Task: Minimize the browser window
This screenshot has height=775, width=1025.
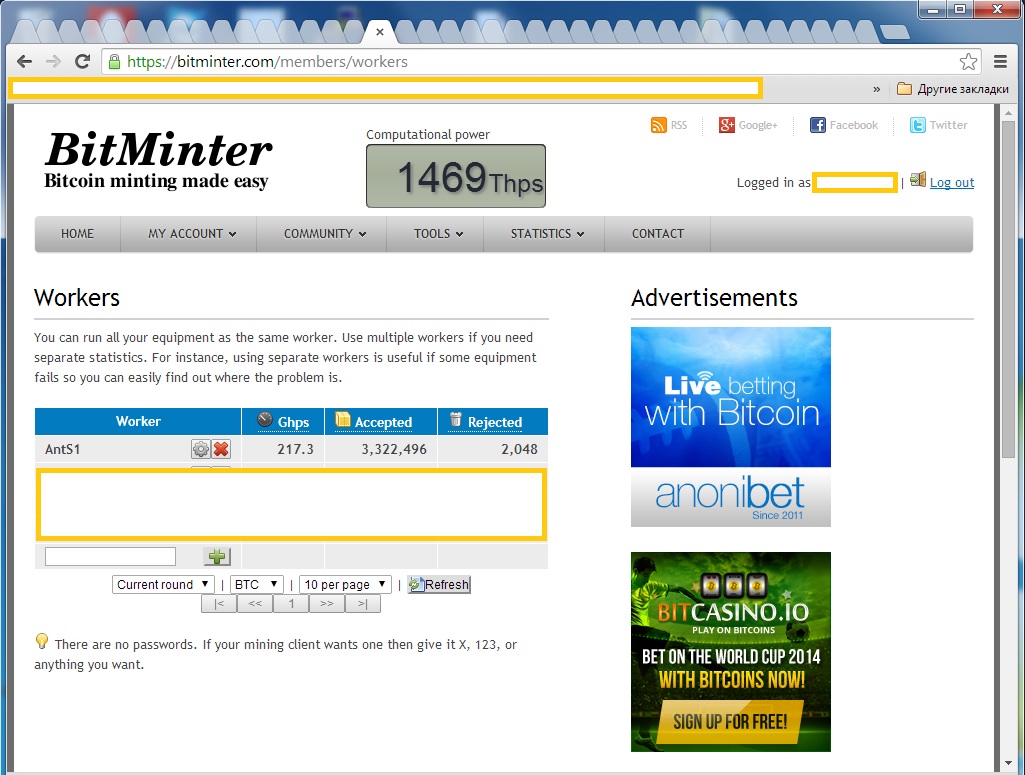Action: point(933,9)
